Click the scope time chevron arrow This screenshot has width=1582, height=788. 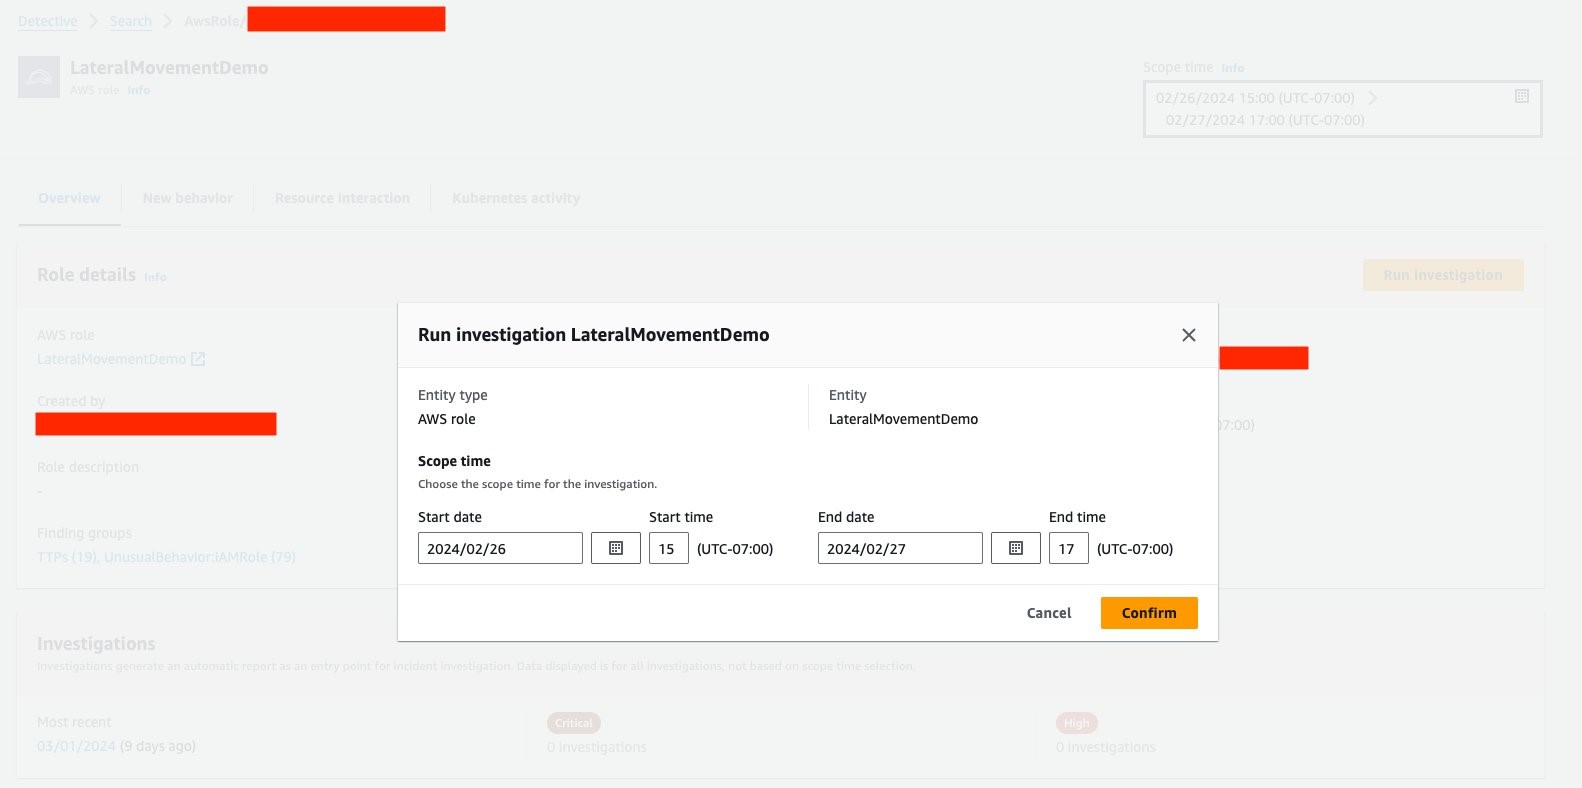[1373, 98]
